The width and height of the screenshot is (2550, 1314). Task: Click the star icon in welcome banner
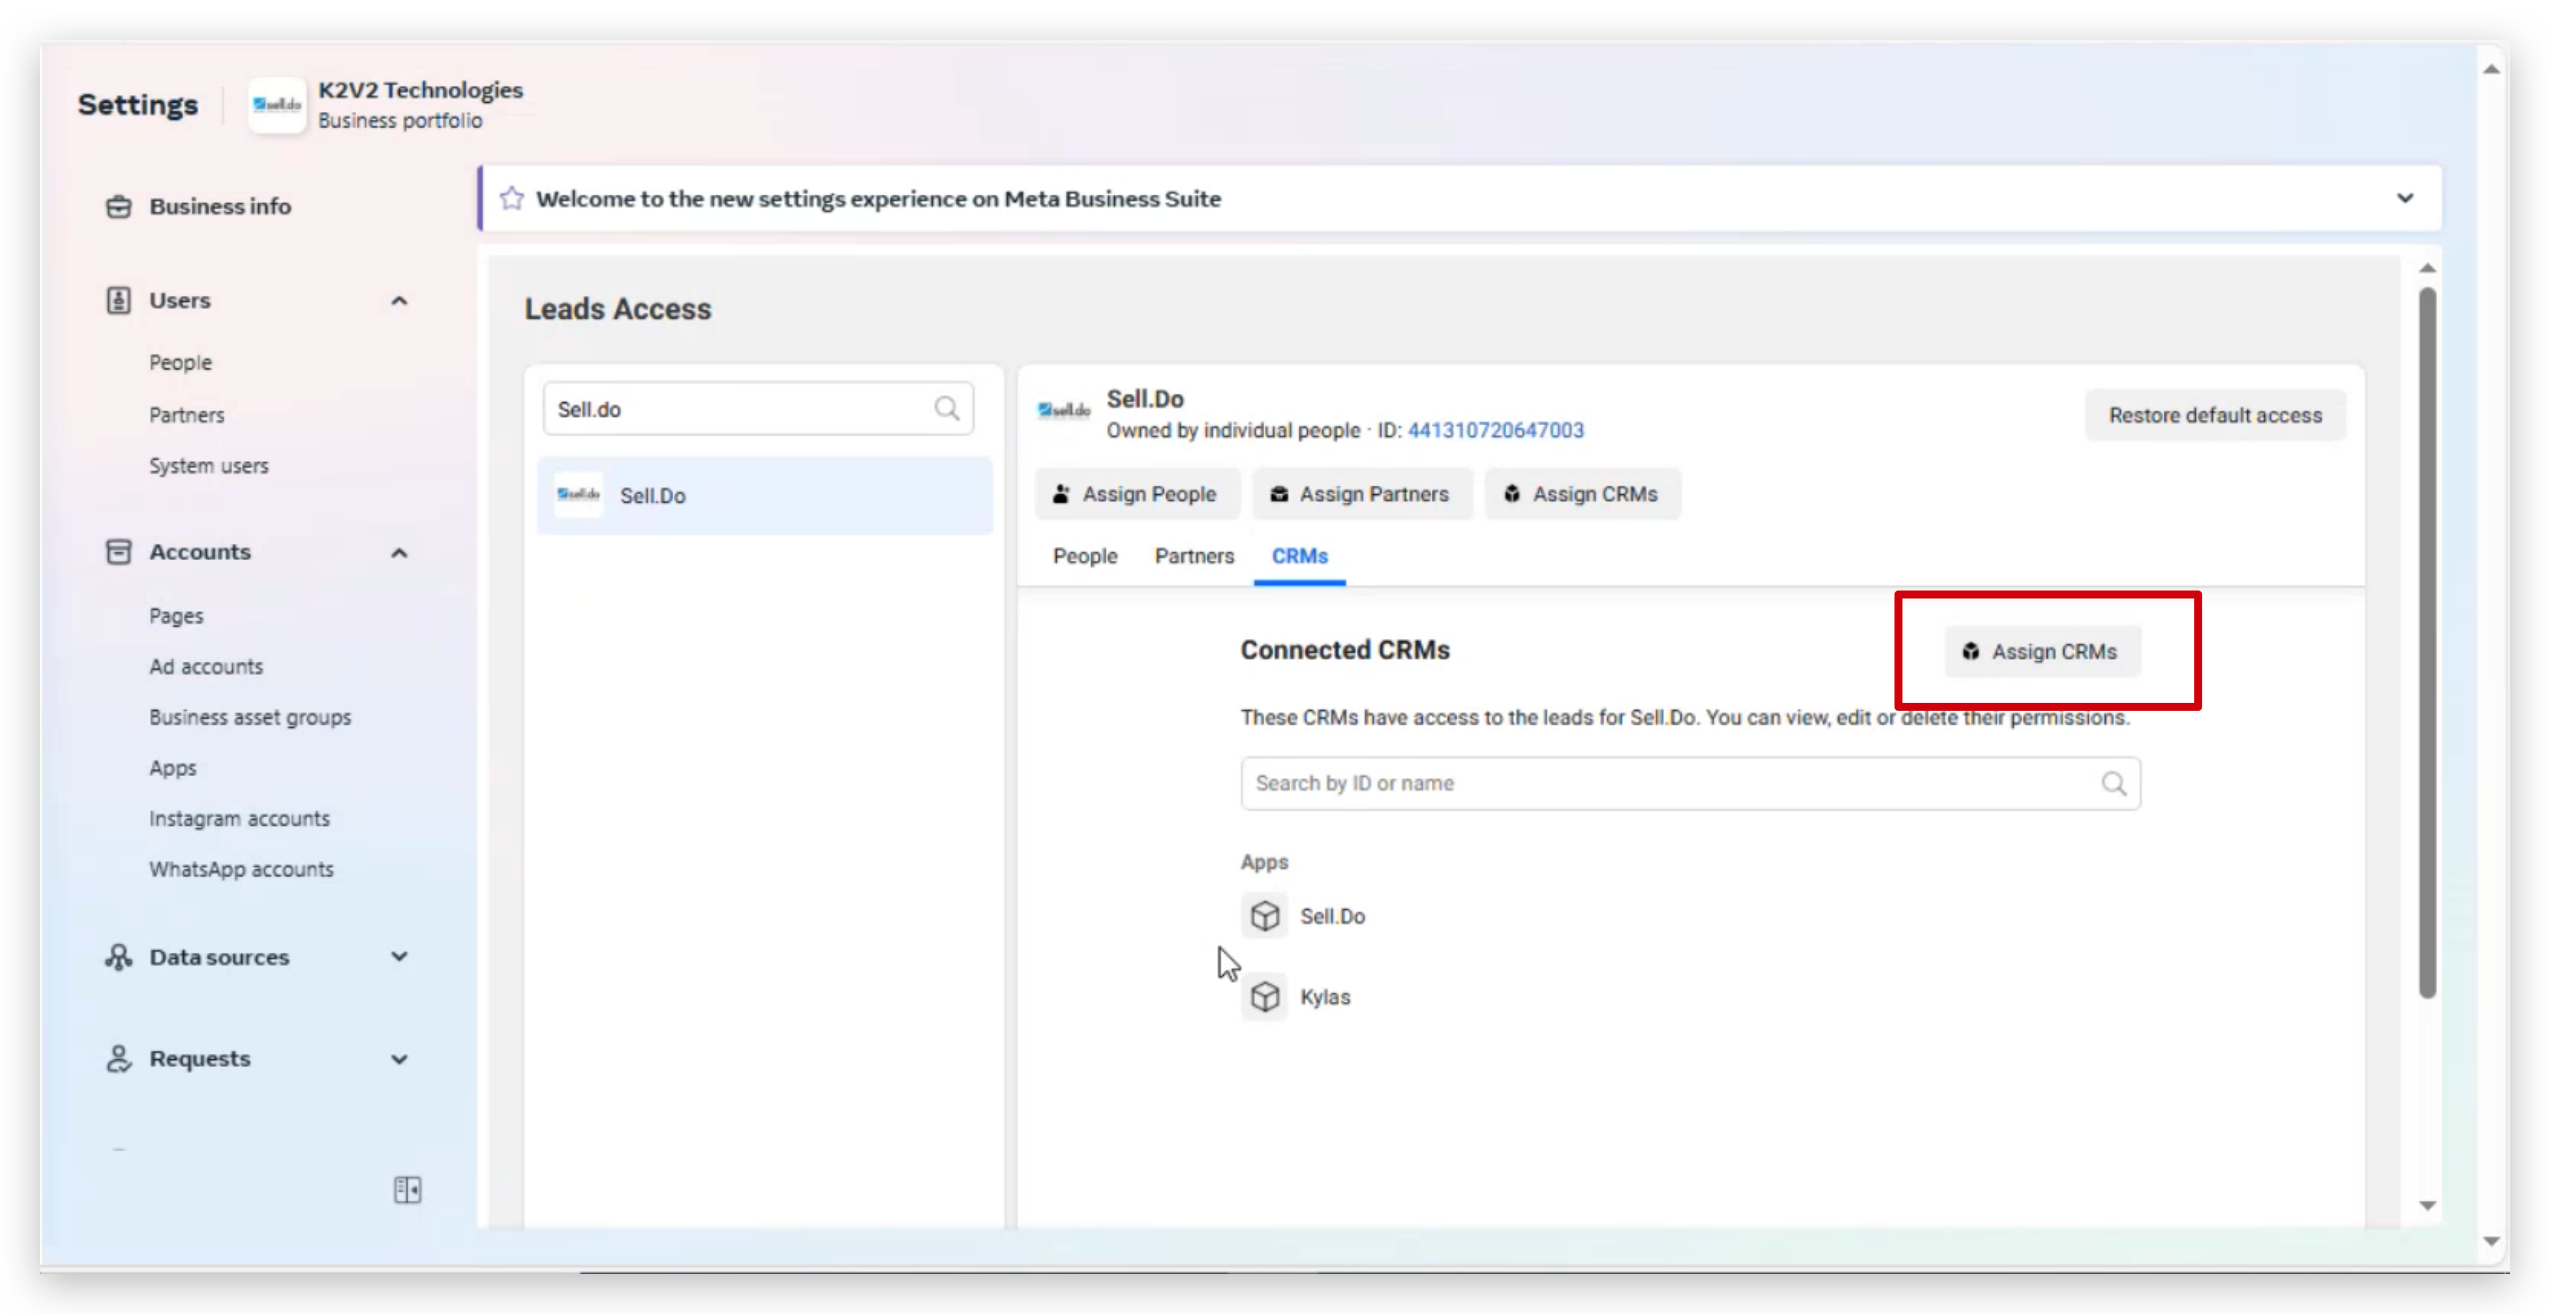[512, 198]
